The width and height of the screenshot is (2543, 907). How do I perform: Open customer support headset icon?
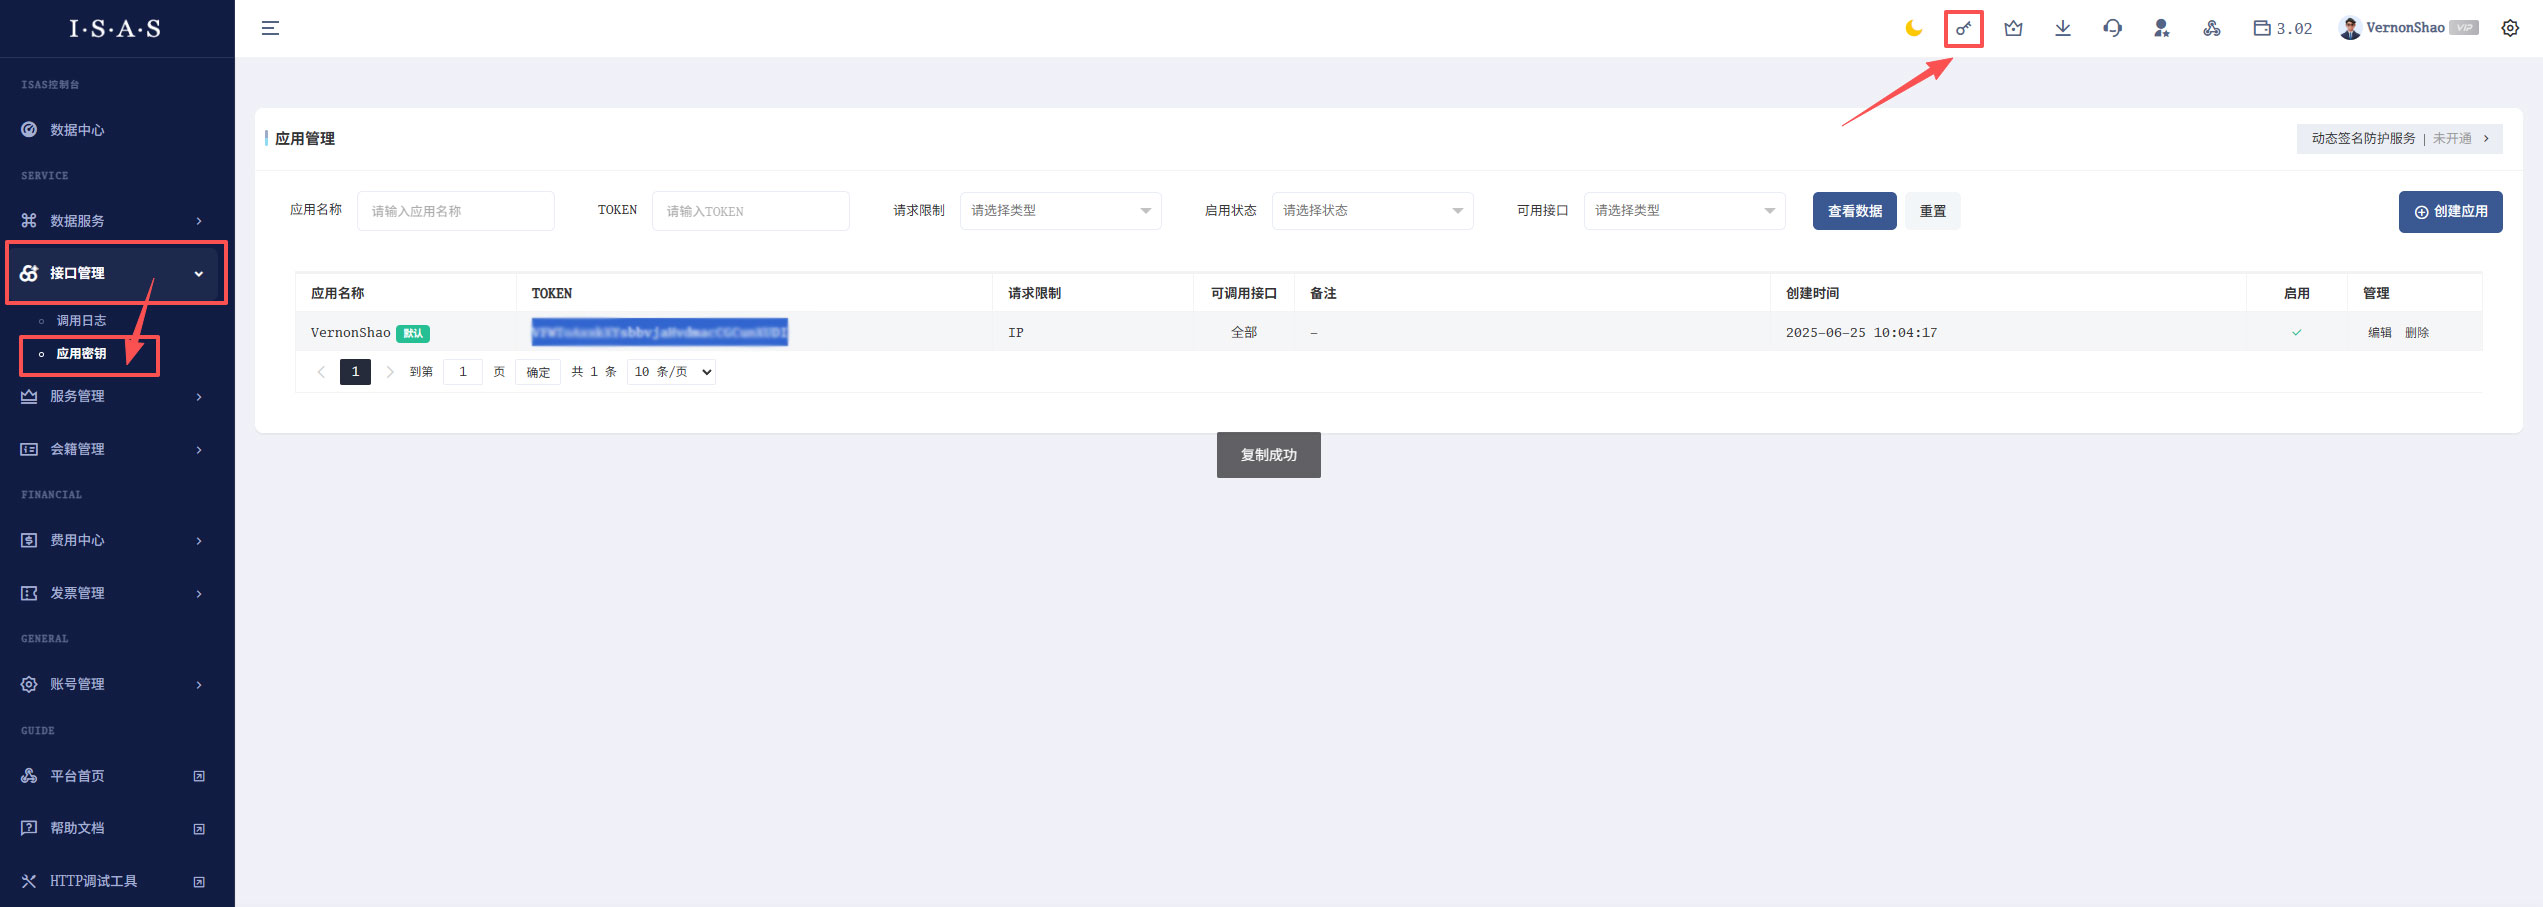click(x=2112, y=28)
